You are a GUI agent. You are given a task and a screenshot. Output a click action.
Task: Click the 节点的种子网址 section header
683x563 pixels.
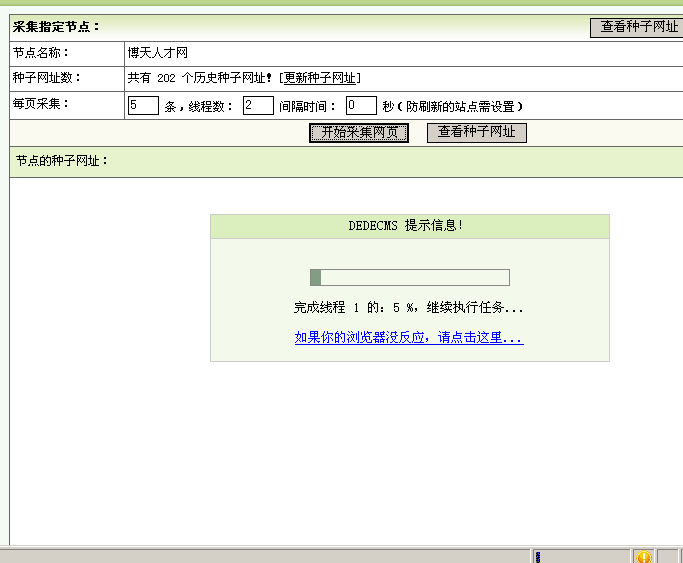61,161
